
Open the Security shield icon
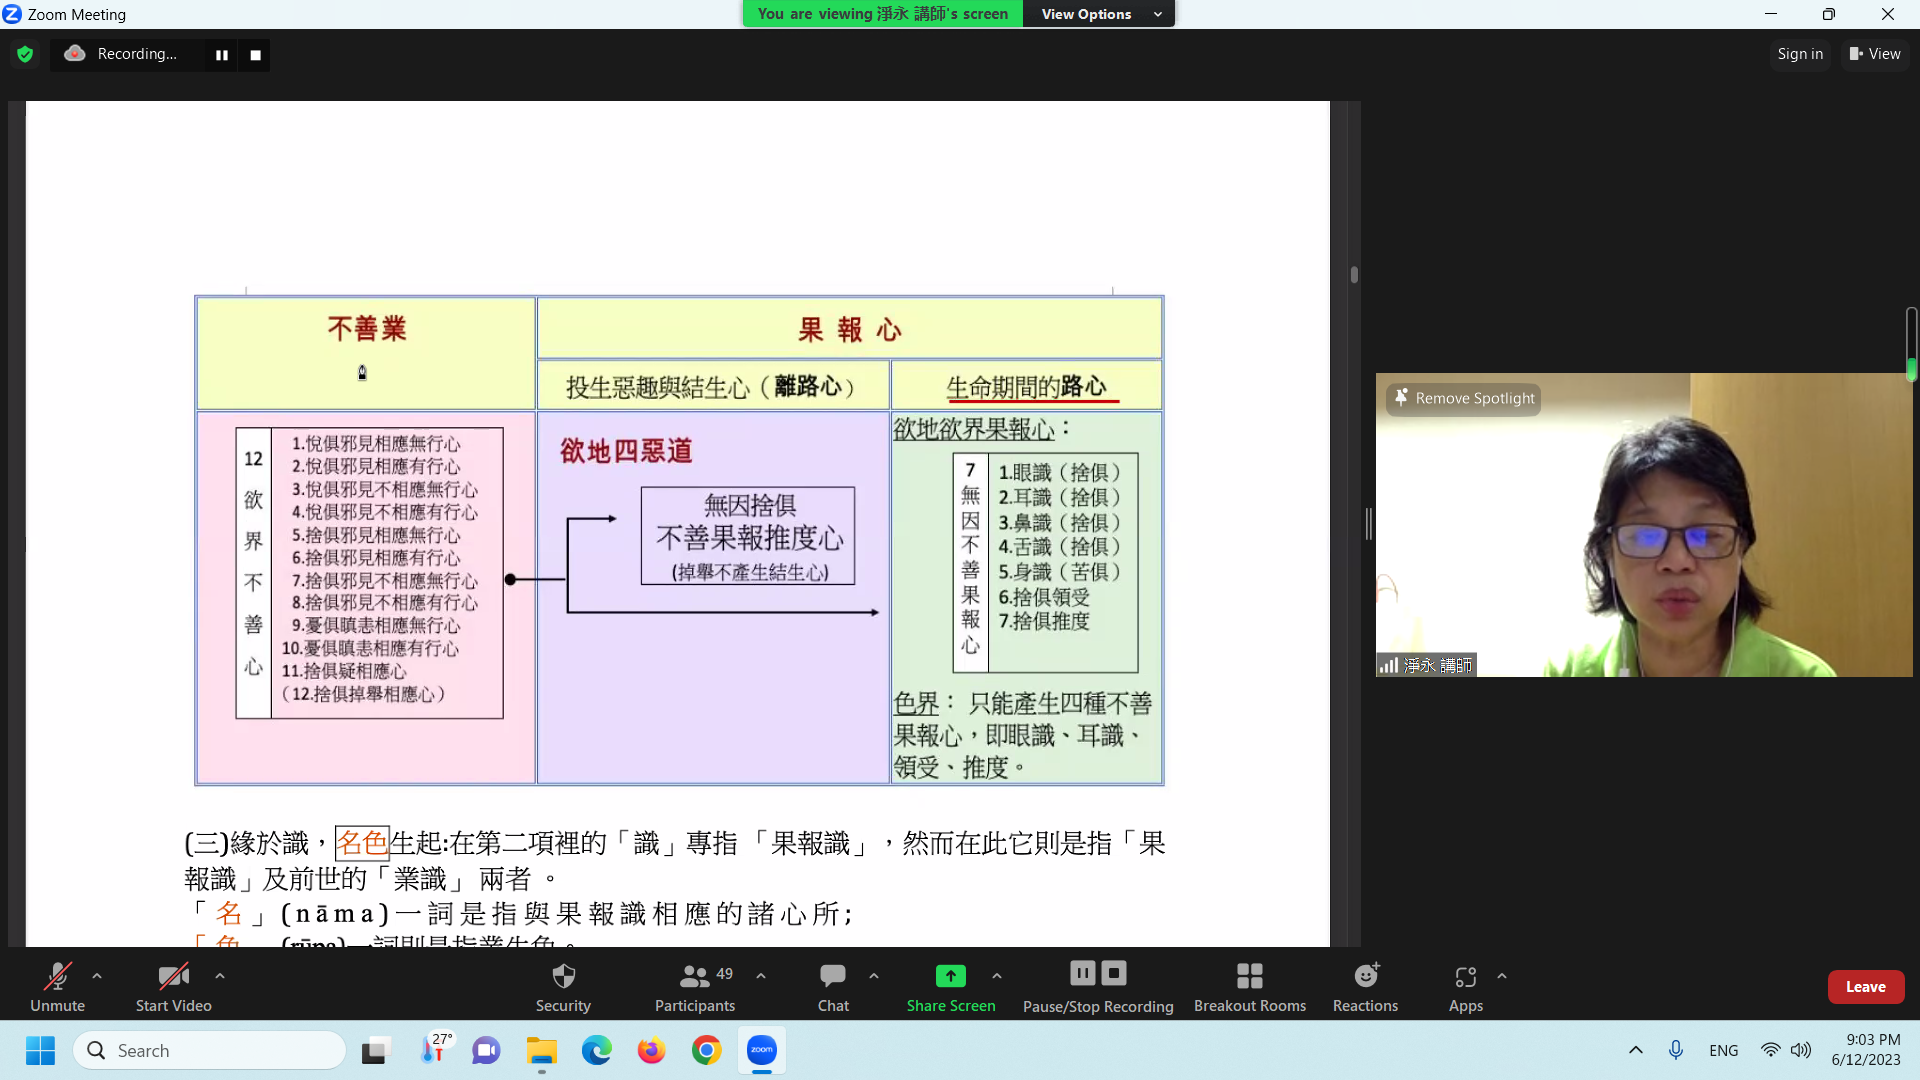point(563,976)
